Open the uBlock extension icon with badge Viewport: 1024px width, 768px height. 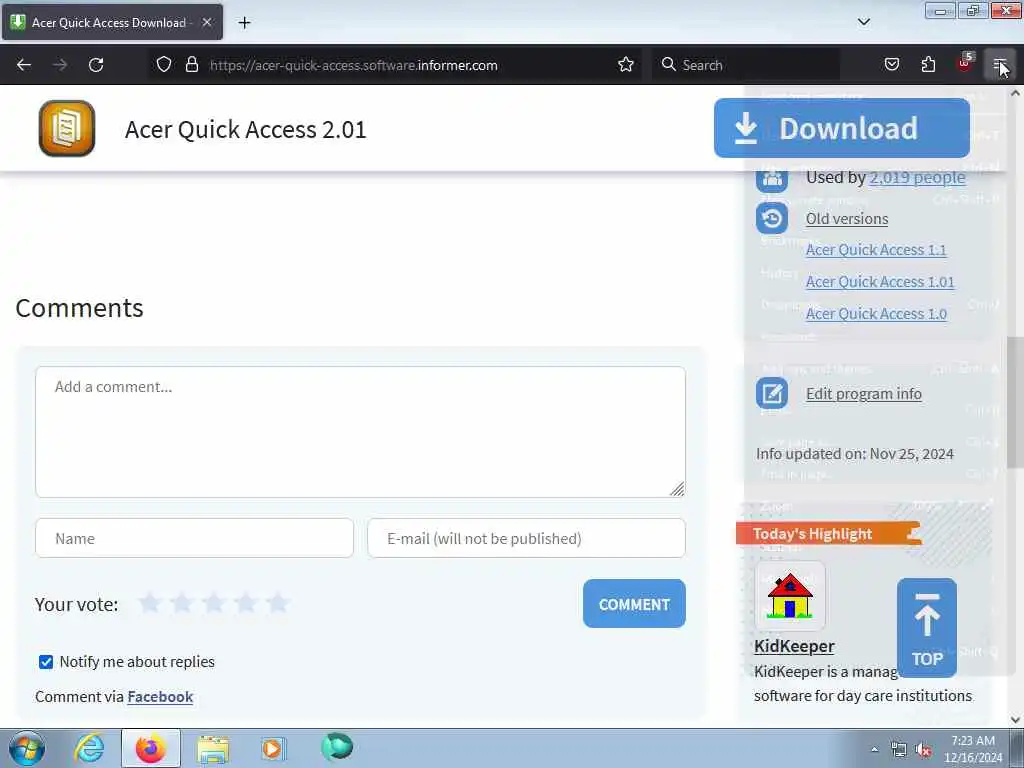coord(965,63)
